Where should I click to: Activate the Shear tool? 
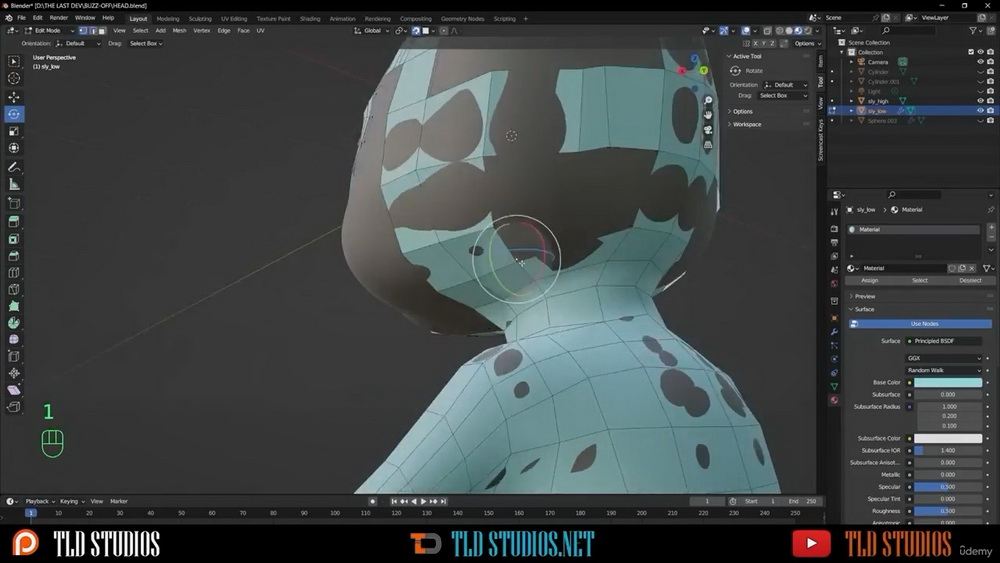tap(13, 390)
